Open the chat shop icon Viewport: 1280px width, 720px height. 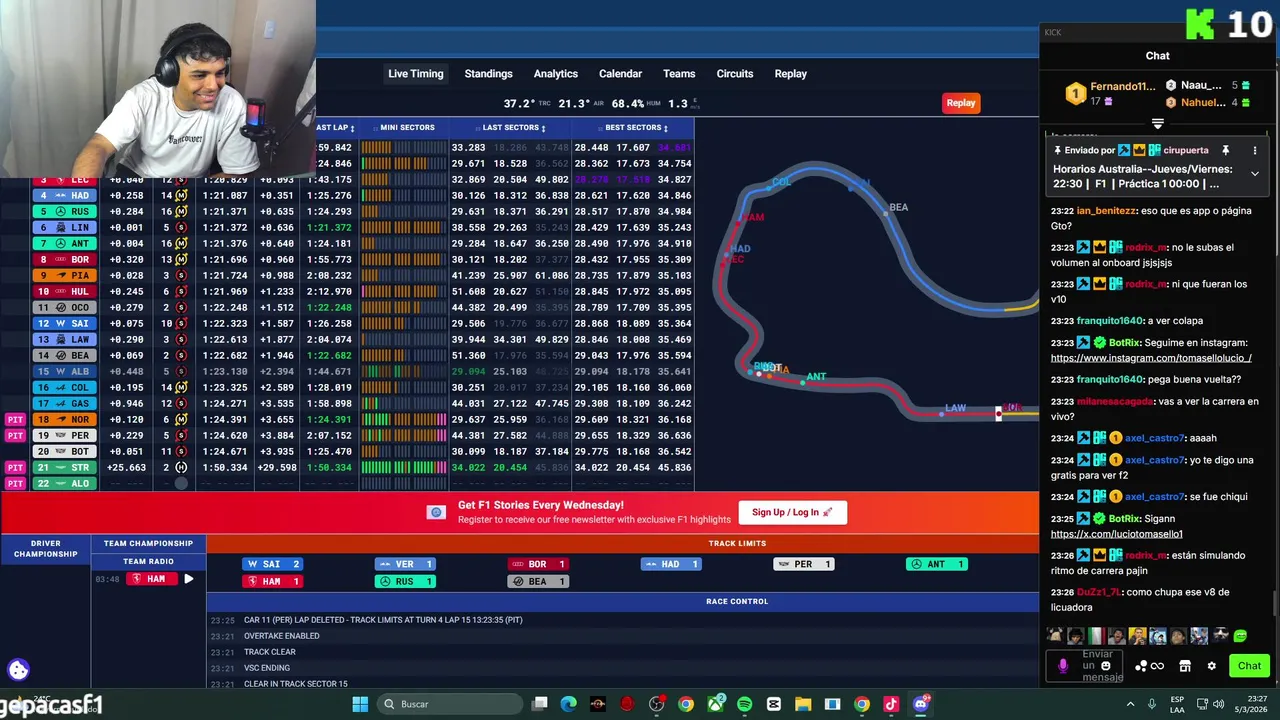1185,666
